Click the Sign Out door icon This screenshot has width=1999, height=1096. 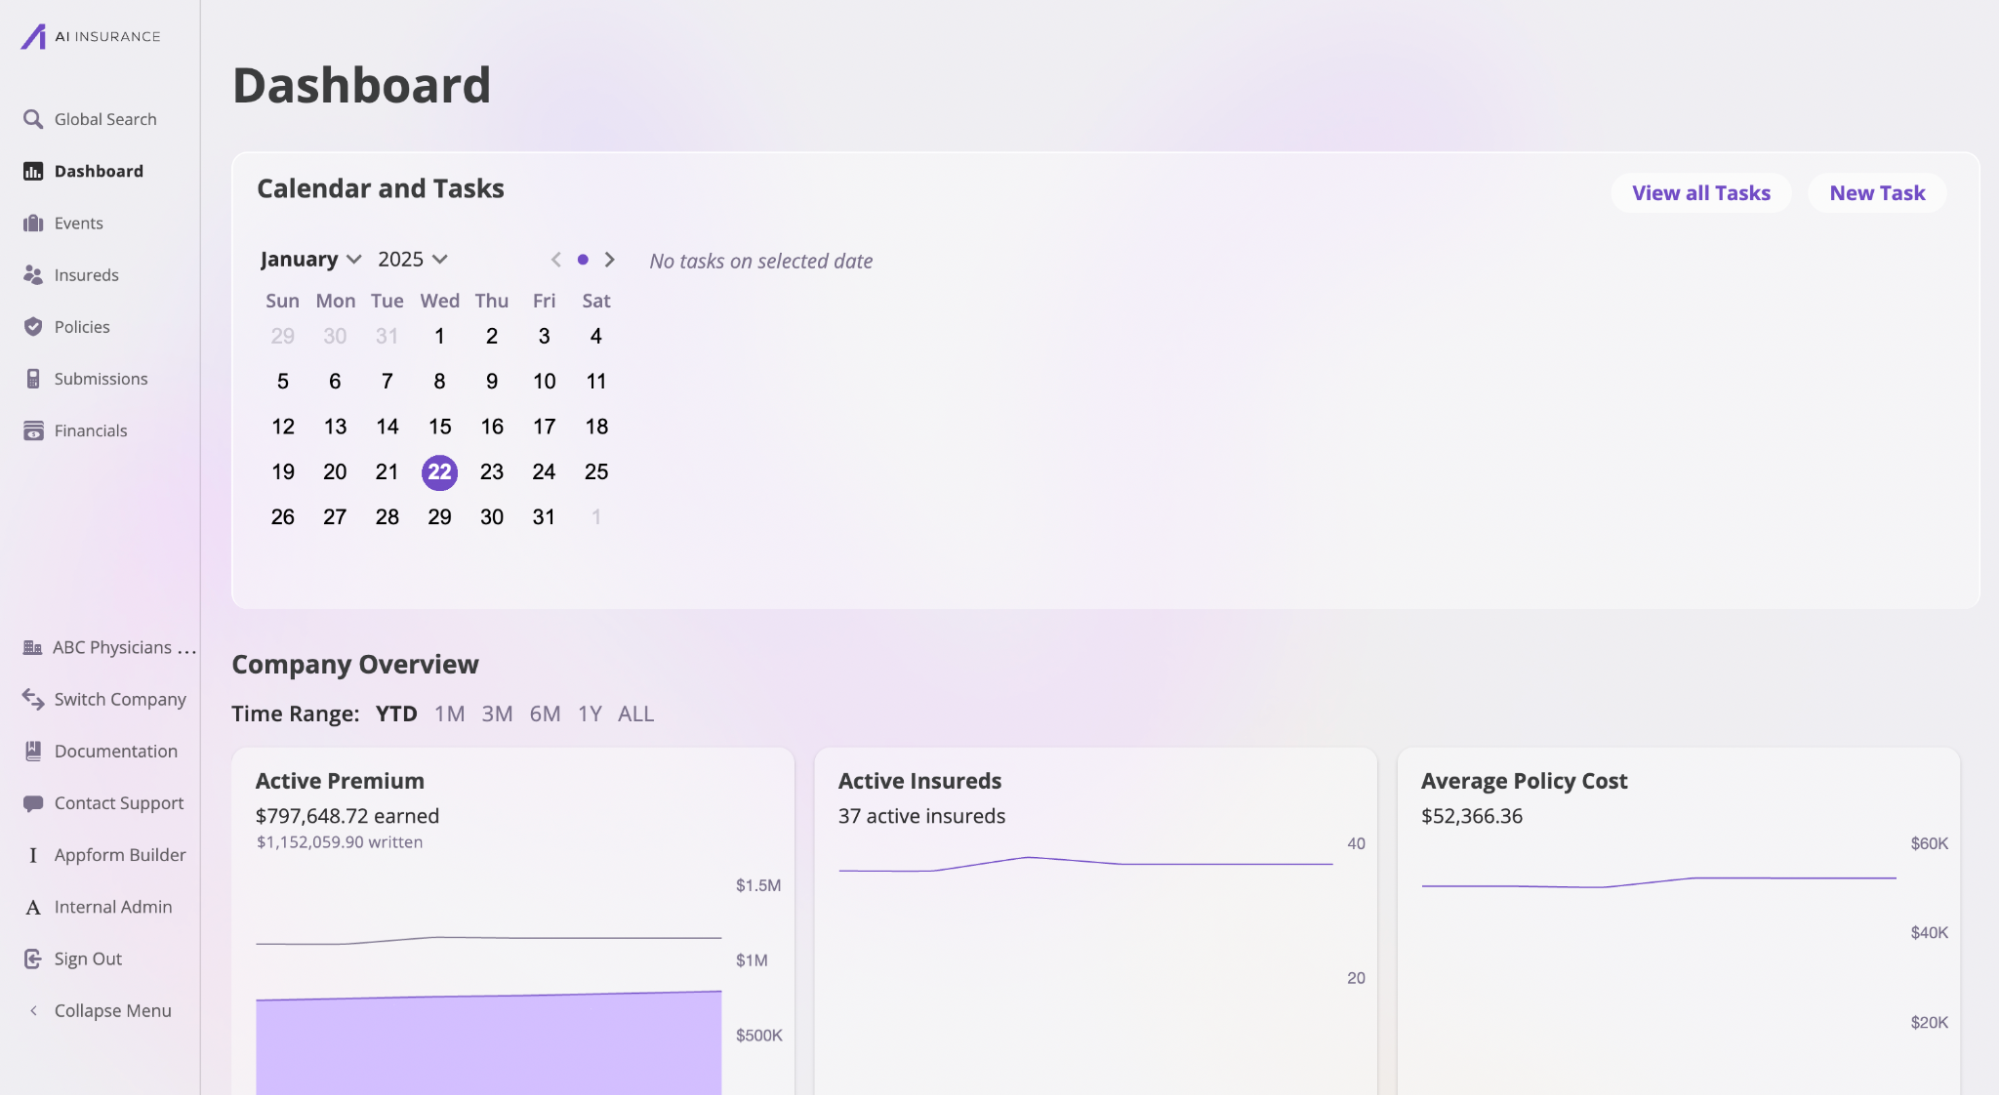click(x=33, y=959)
